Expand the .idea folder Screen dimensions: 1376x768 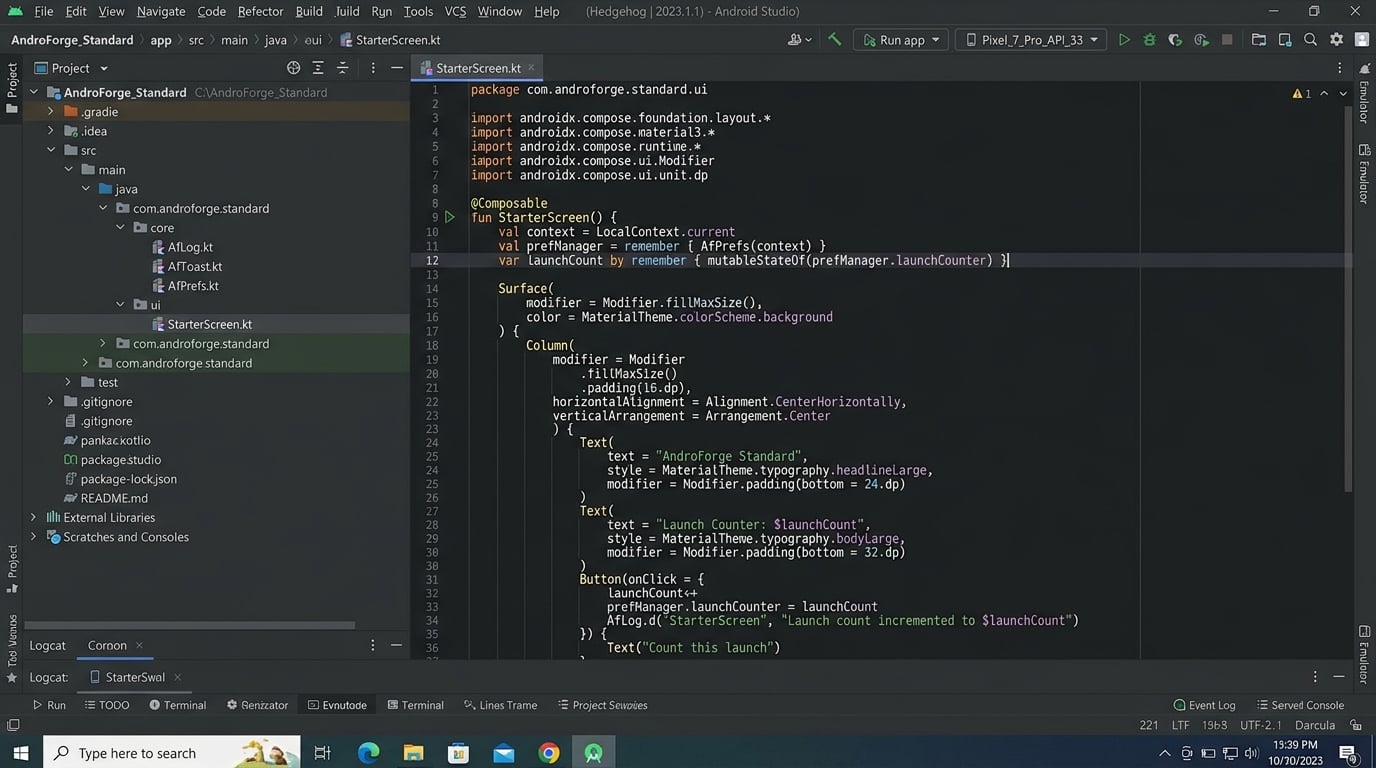pyautogui.click(x=51, y=131)
